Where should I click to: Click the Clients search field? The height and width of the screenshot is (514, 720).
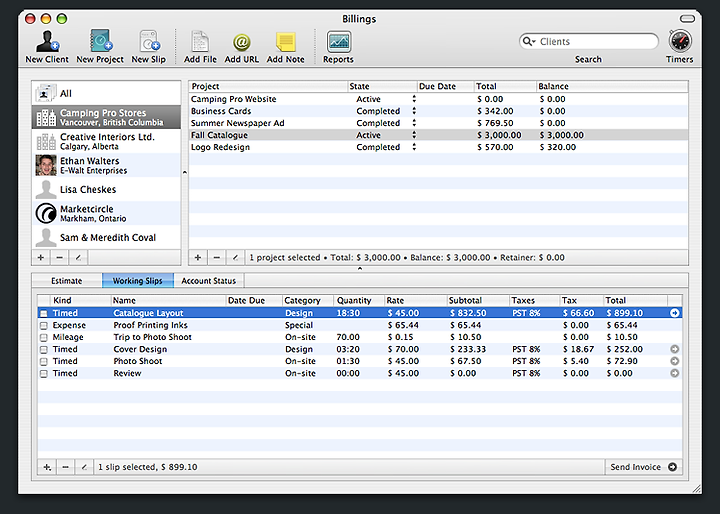pyautogui.click(x=589, y=41)
